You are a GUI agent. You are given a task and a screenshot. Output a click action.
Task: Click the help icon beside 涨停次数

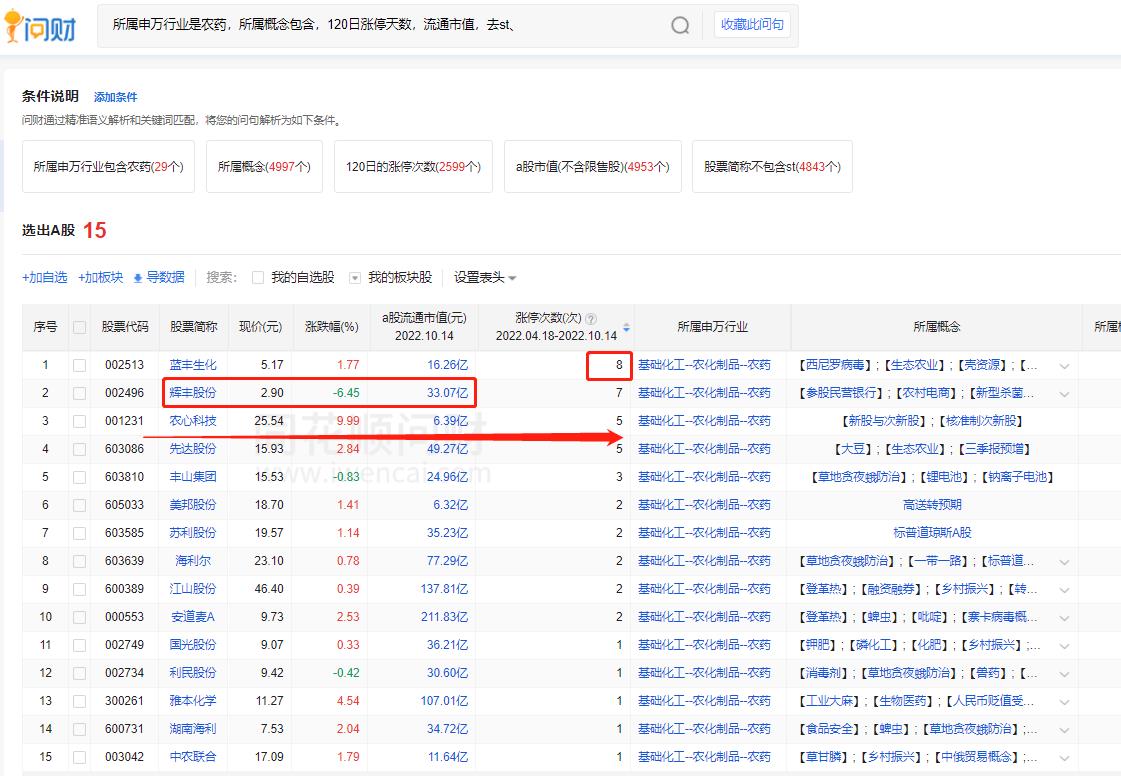(591, 319)
